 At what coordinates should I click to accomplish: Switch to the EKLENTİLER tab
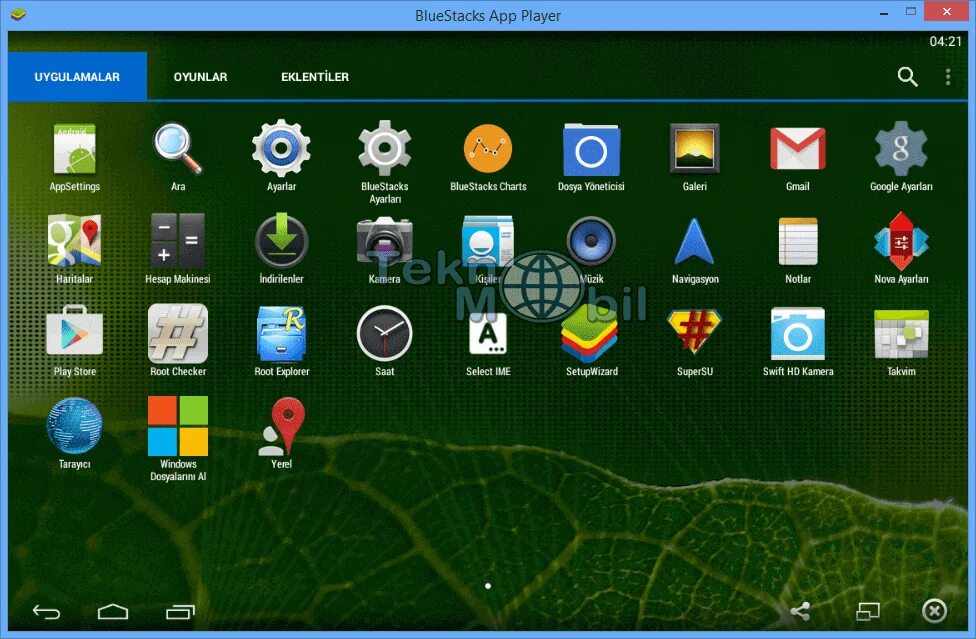coord(315,77)
